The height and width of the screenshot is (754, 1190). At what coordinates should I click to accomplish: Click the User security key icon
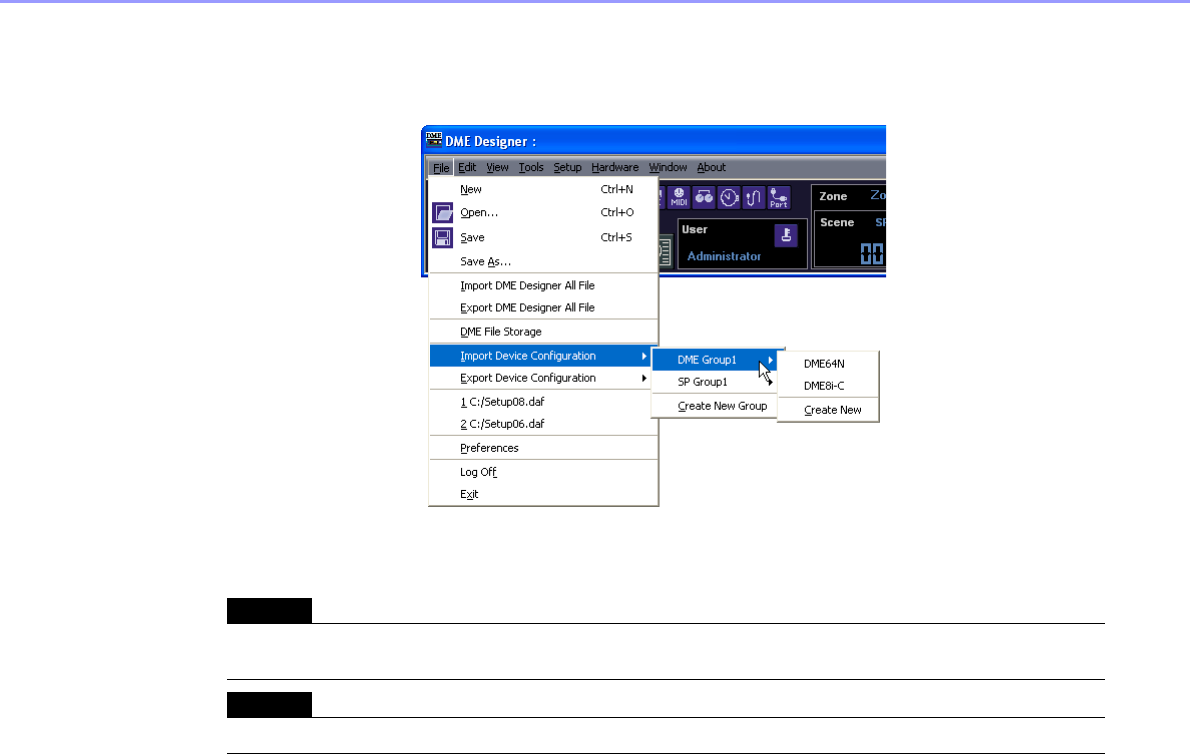coord(785,235)
